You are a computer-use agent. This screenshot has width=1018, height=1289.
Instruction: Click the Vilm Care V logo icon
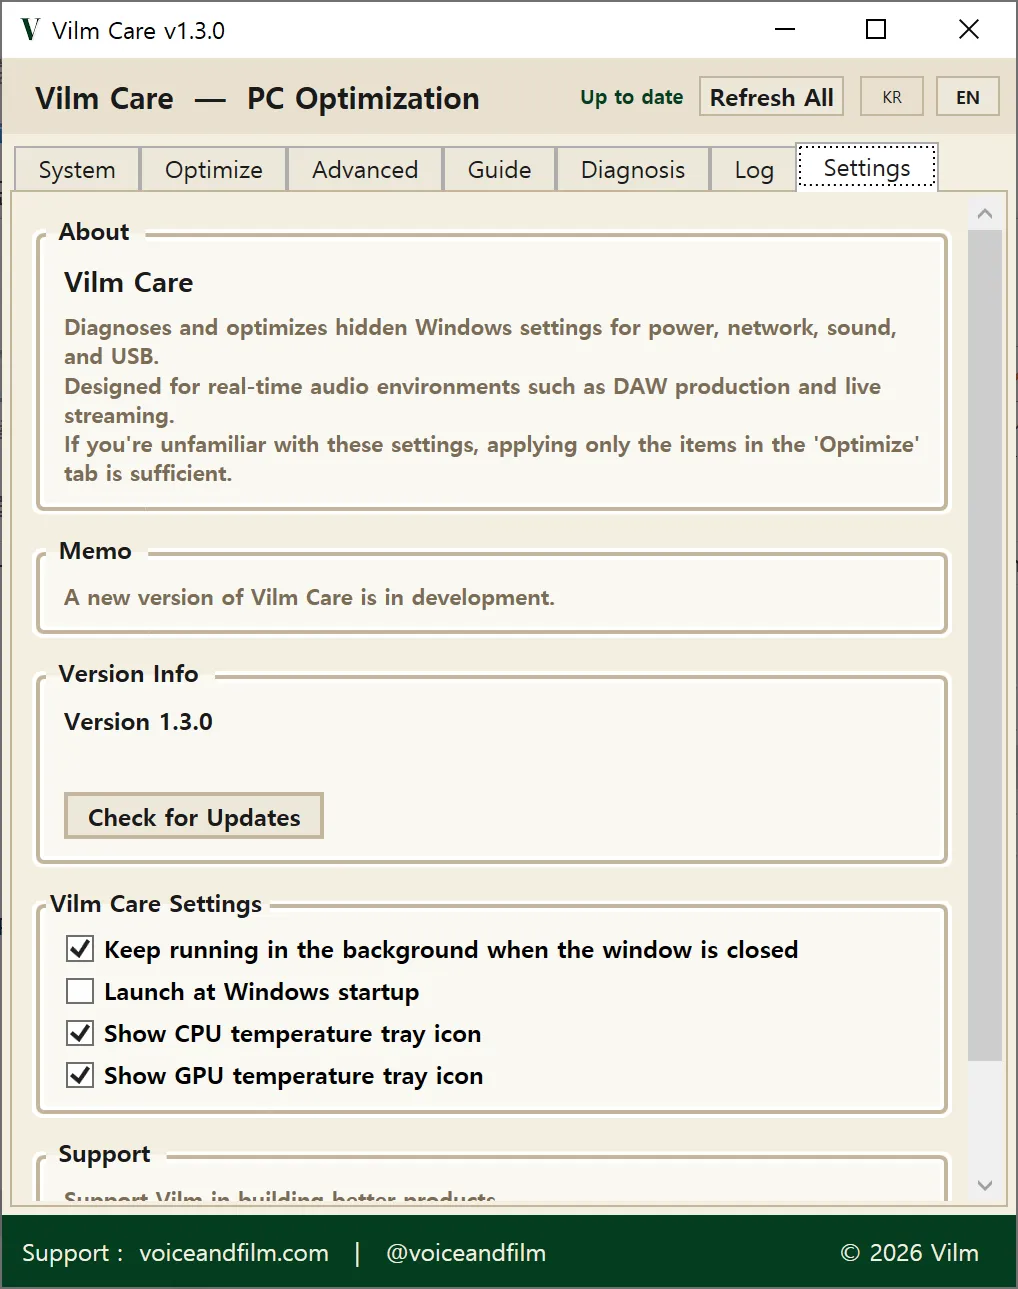coord(30,30)
